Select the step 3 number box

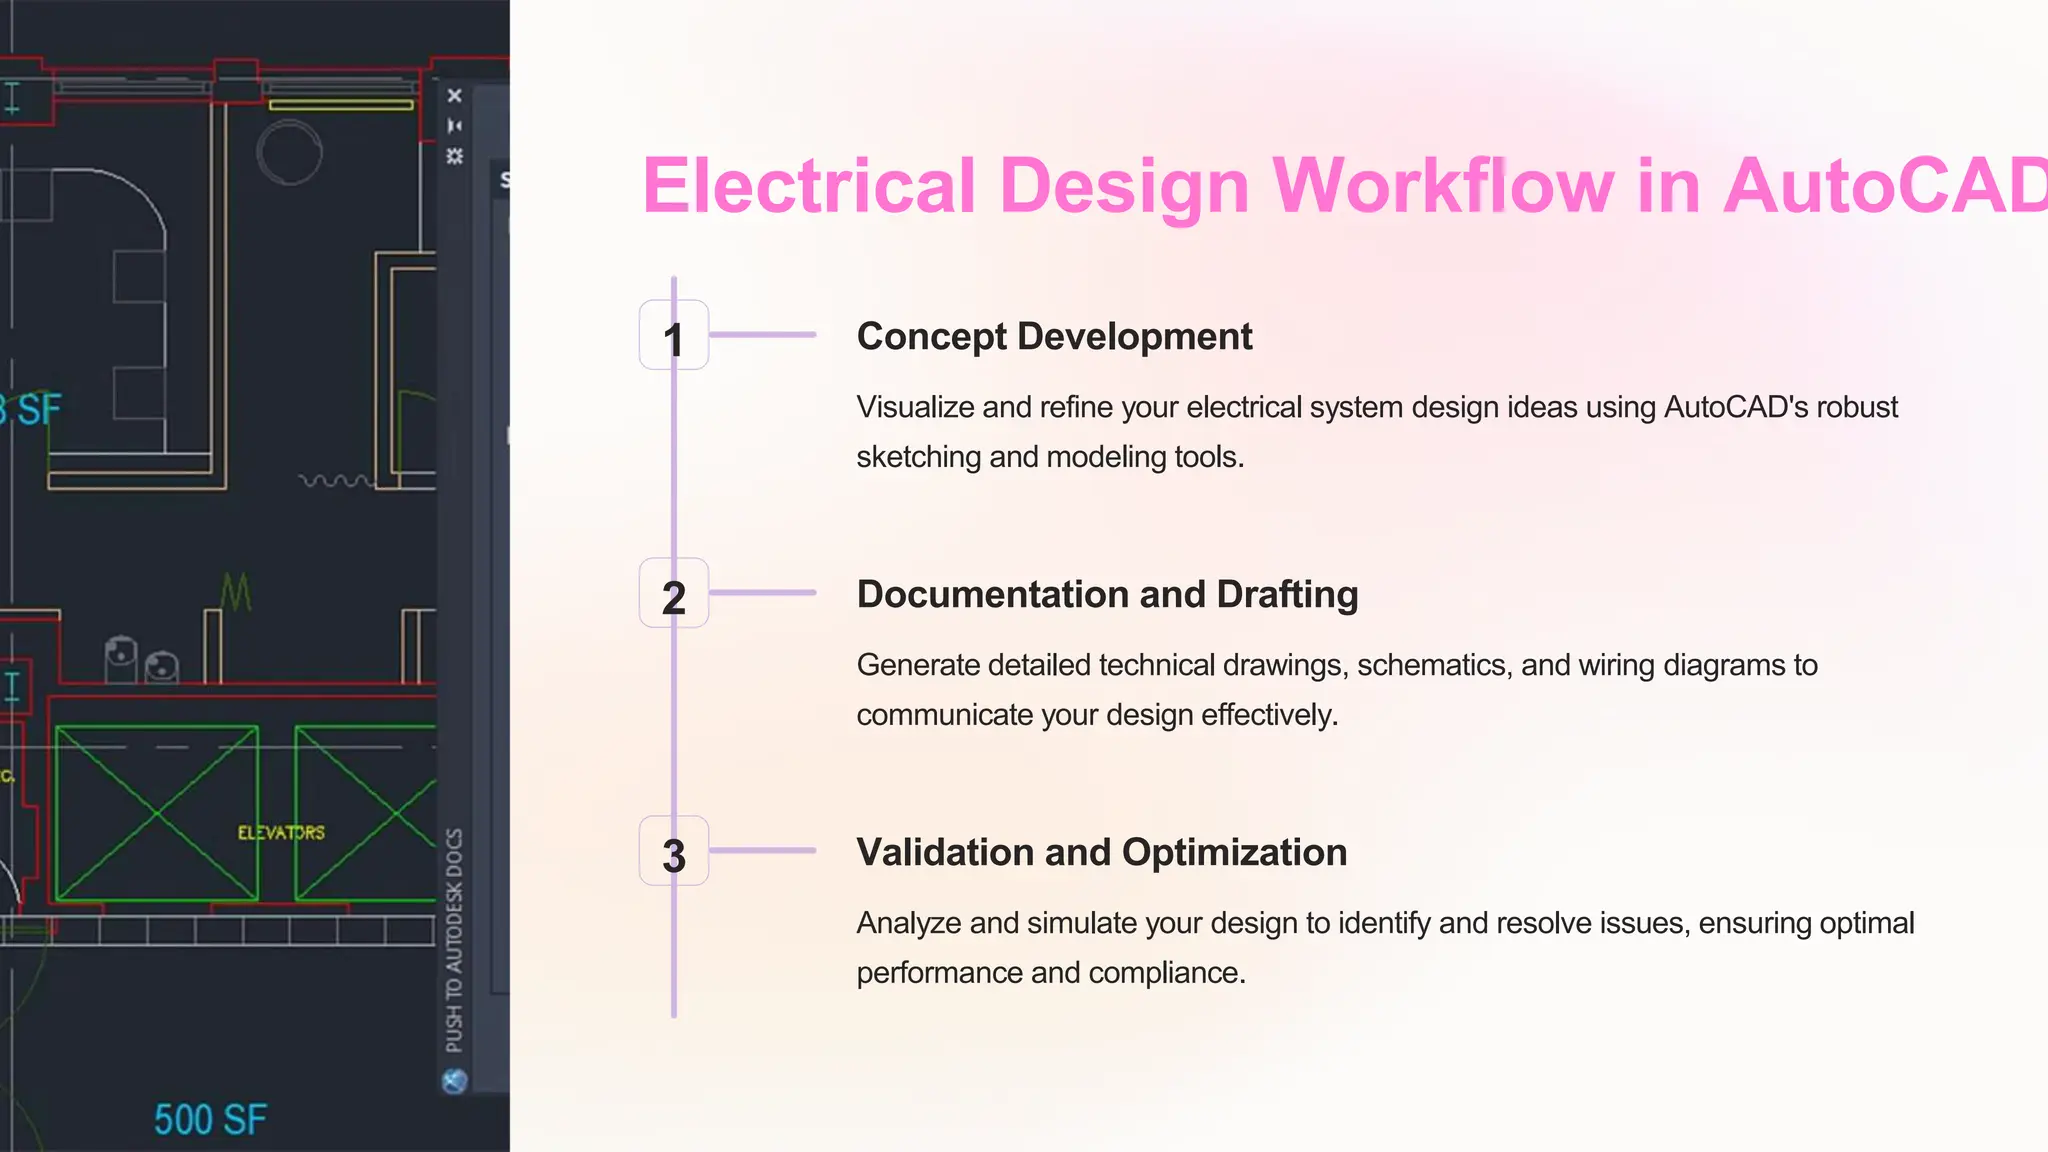[674, 851]
